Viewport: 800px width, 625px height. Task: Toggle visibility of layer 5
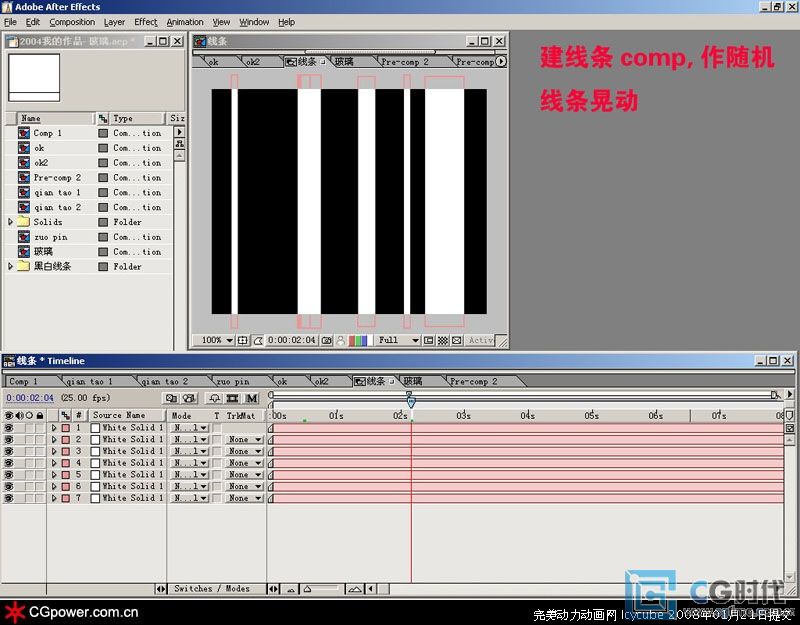[x=9, y=474]
